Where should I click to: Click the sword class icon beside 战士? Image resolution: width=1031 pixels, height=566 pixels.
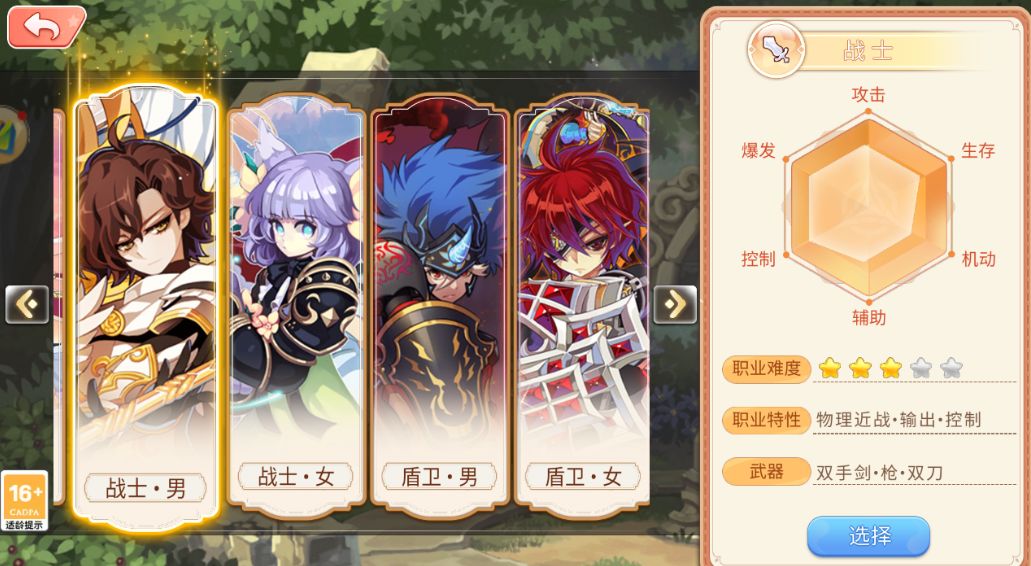777,50
